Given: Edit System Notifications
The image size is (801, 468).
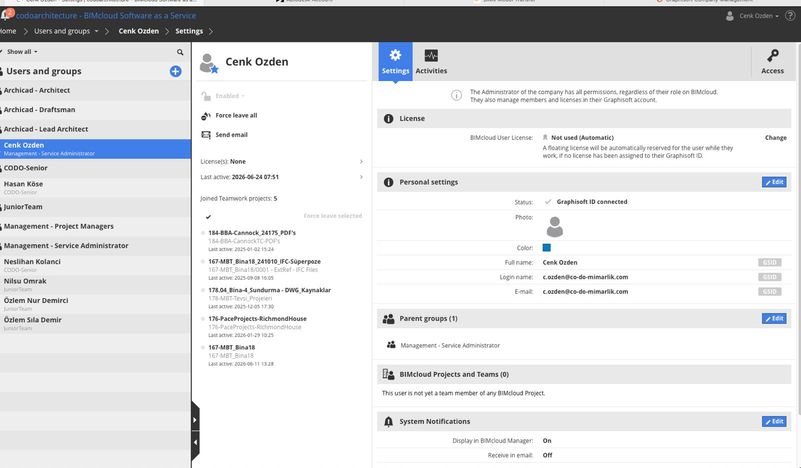Looking at the screenshot, I should [x=774, y=422].
